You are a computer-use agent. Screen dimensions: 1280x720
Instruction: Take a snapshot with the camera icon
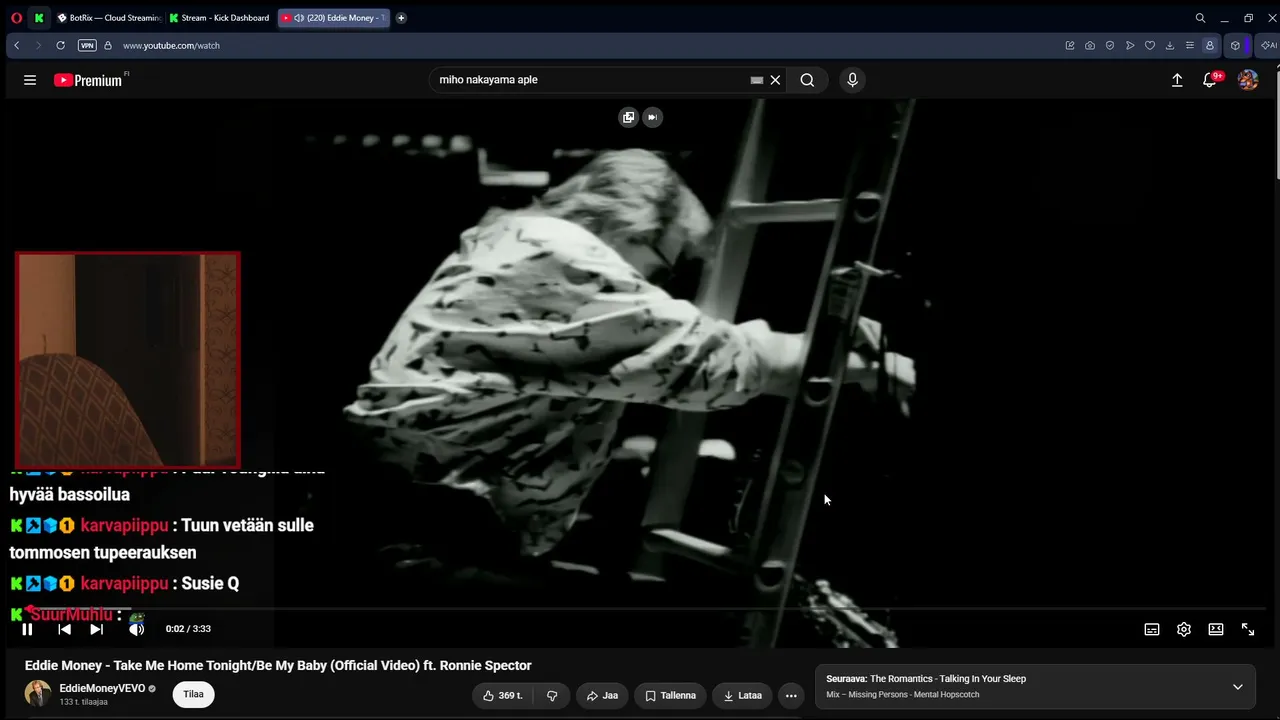[1090, 45]
